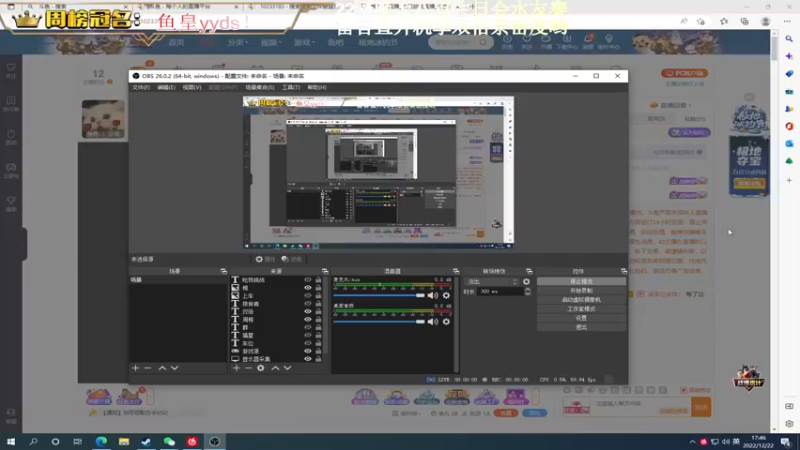Toggle lock on 周榜 source
Image resolution: width=800 pixels, height=450 pixels.
(x=318, y=319)
